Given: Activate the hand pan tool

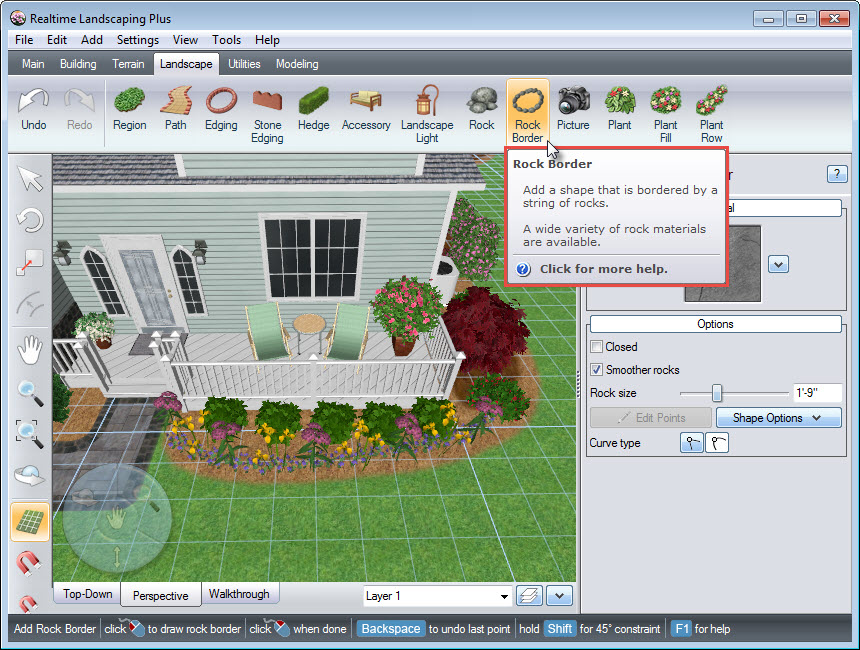Looking at the screenshot, I should coord(30,350).
